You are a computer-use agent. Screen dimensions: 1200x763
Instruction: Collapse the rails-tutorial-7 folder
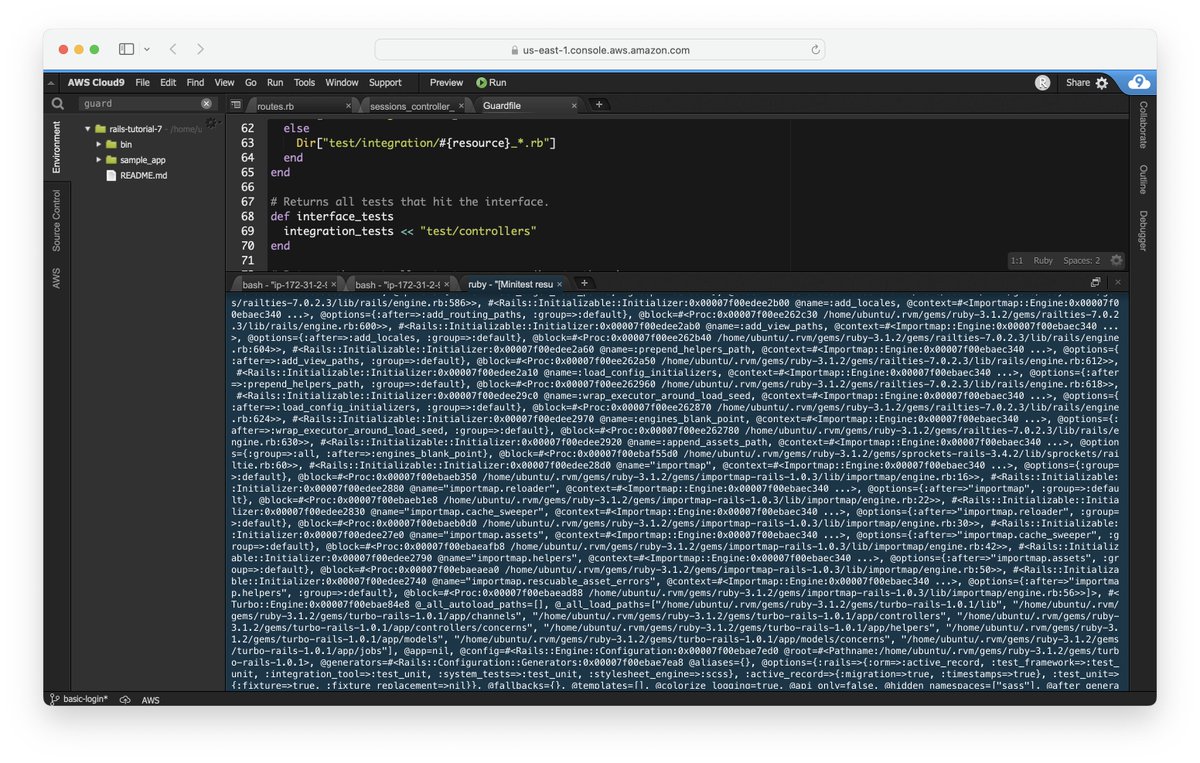point(87,129)
